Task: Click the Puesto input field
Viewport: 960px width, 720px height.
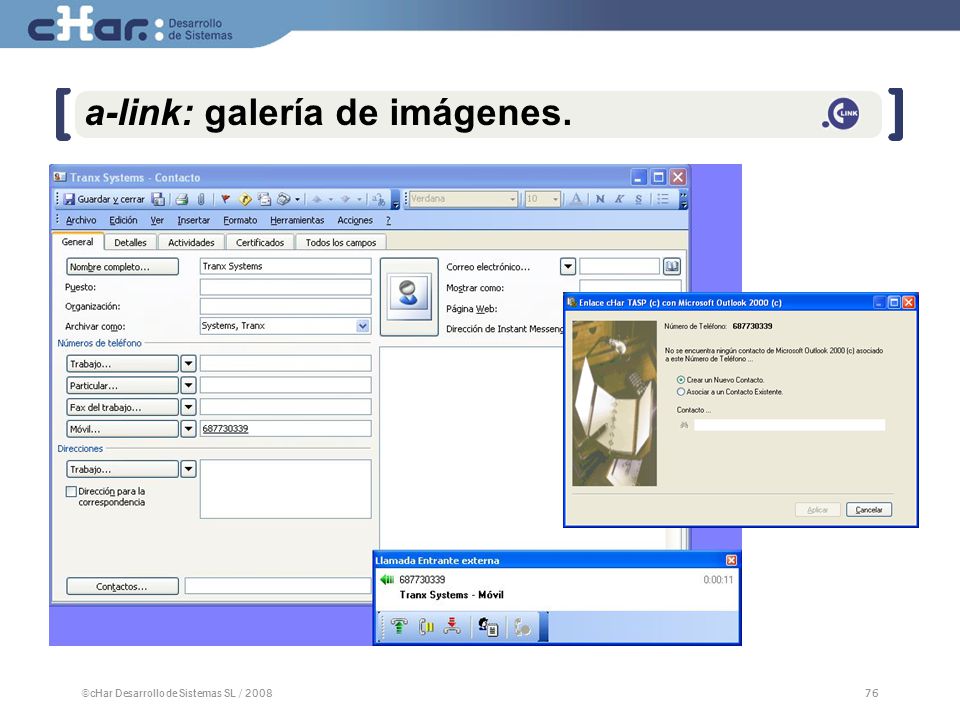Action: tap(285, 287)
